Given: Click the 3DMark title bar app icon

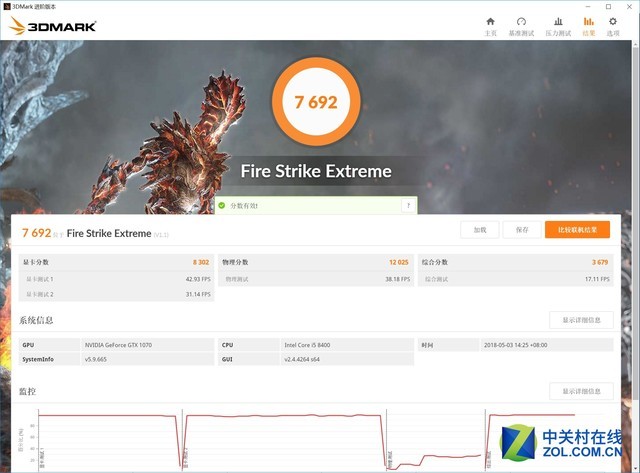Looking at the screenshot, I should 7,7.
